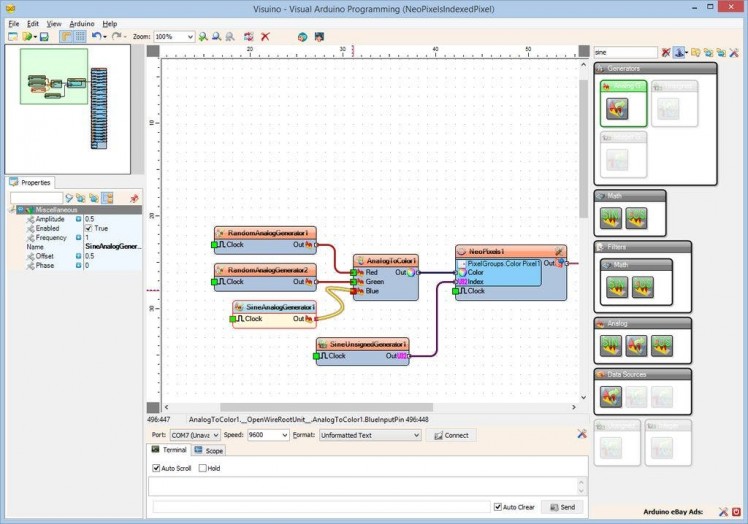
Task: Click the Undo arrow in toolbar
Action: (x=96, y=37)
